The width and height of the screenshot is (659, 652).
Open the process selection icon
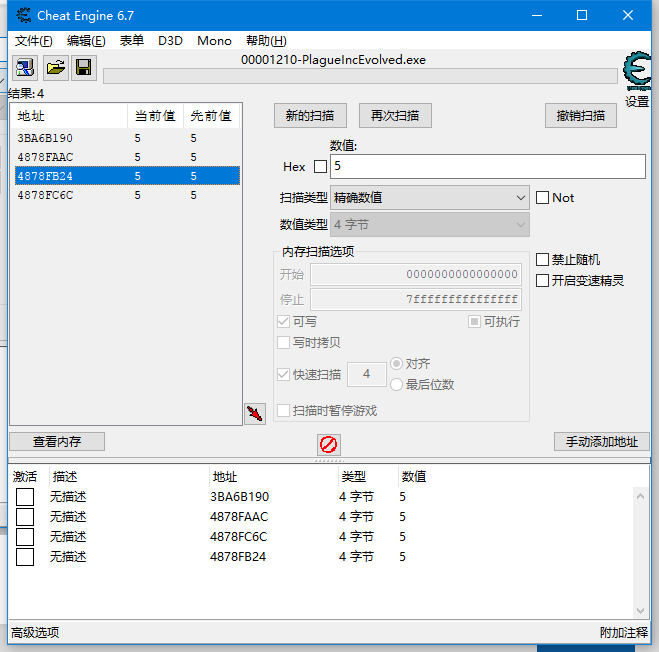[25, 68]
